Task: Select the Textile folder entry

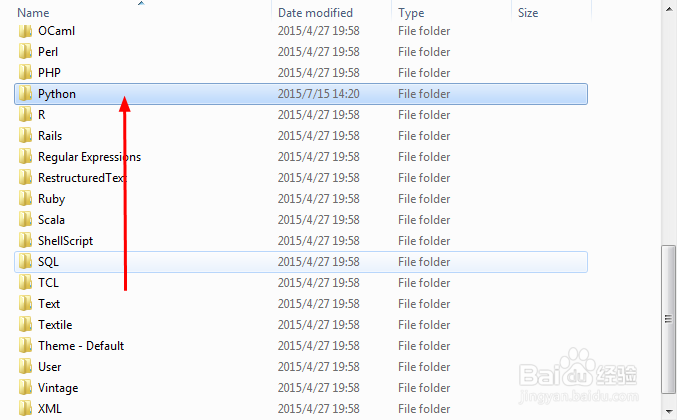Action: (x=301, y=325)
